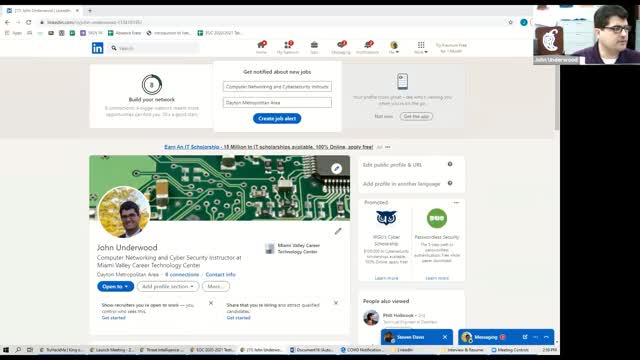Viewport: 640px width, 360px height.
Task: Edit the banner background photo pencil
Action: coord(336,168)
